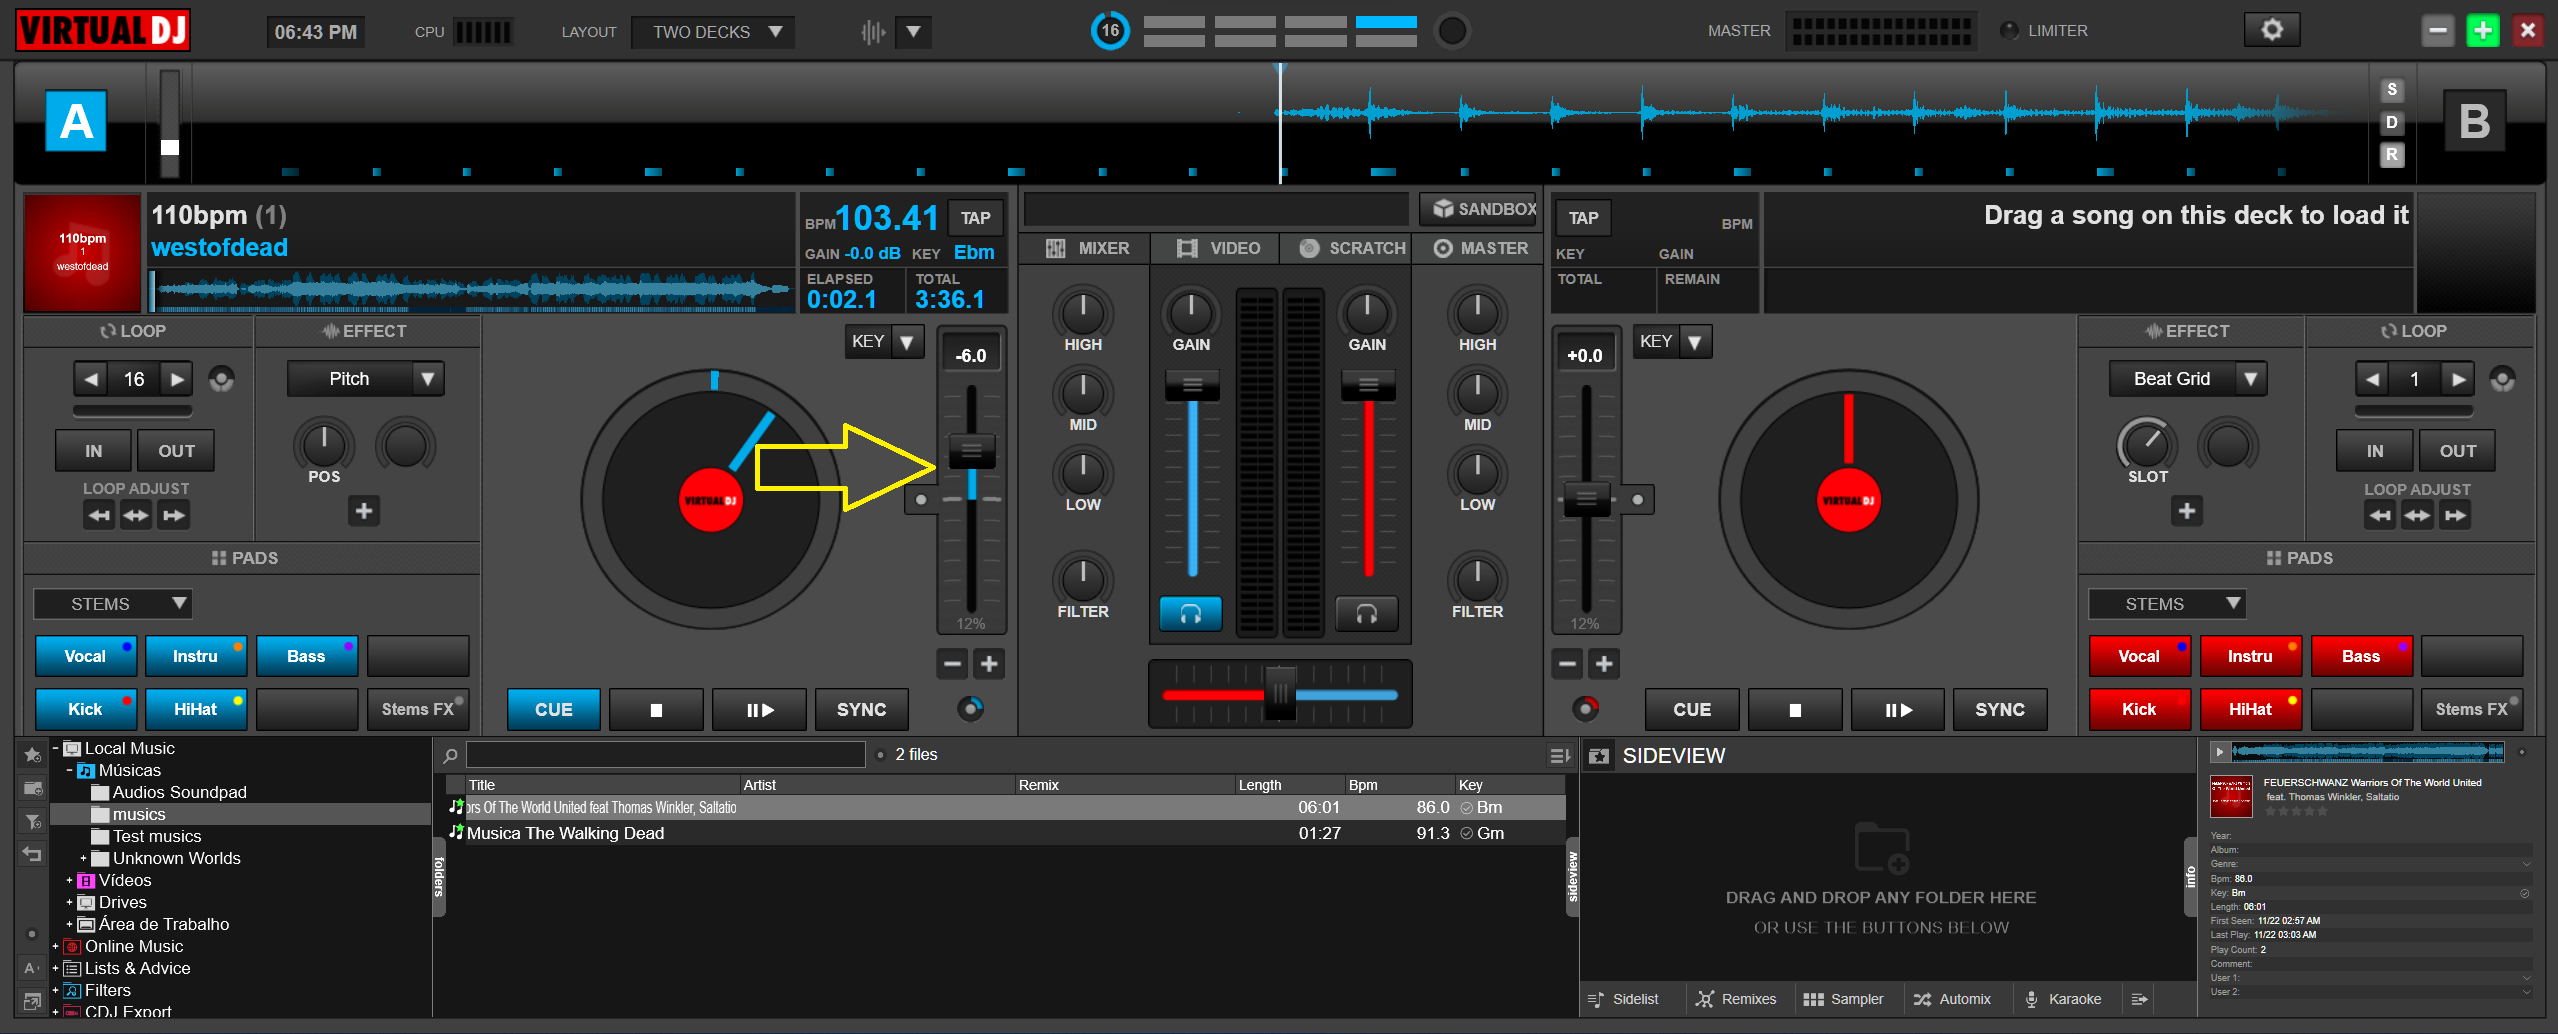Click the favorites star icon in sidebar

click(33, 755)
